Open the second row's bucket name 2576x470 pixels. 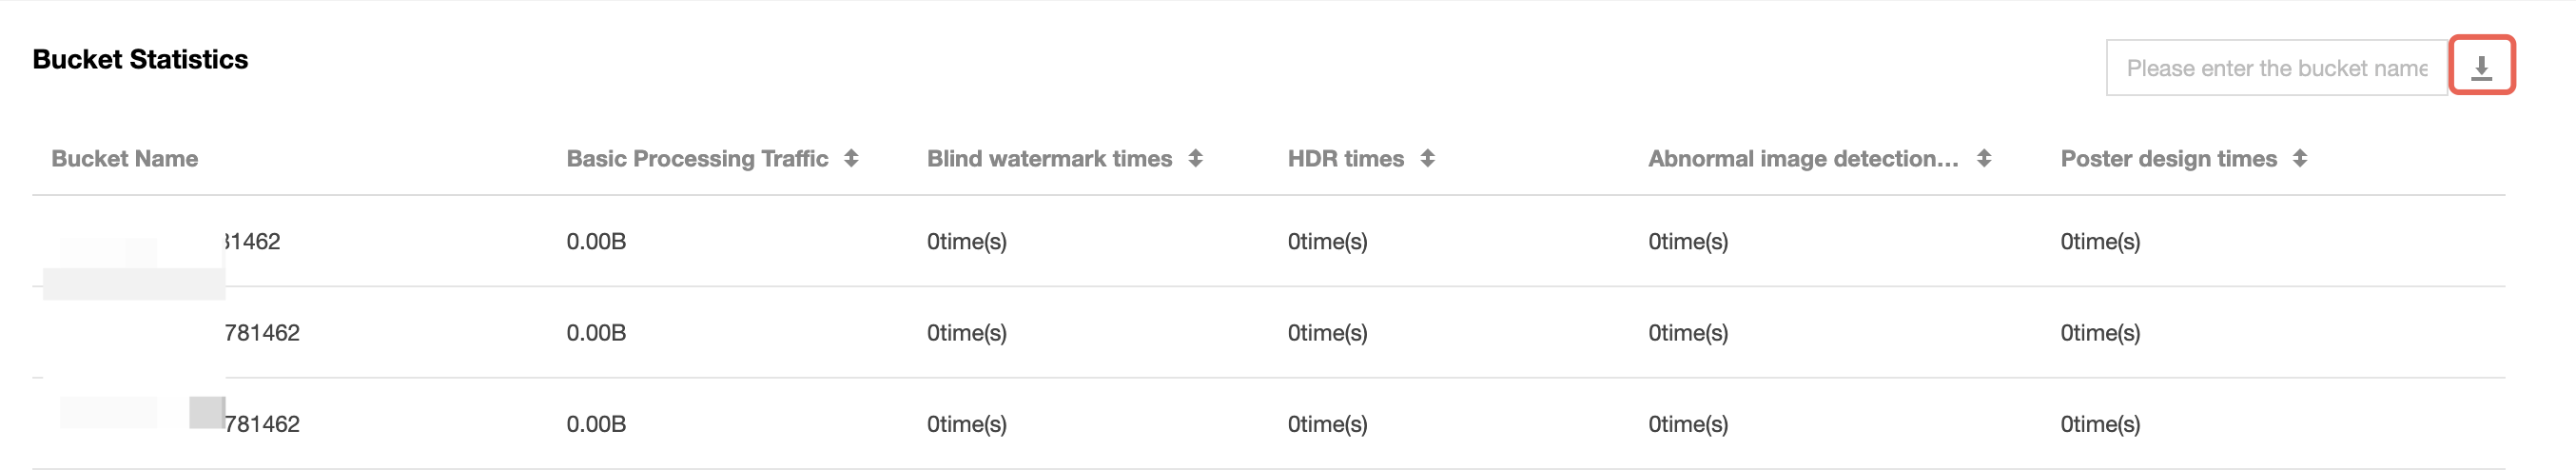click(261, 332)
